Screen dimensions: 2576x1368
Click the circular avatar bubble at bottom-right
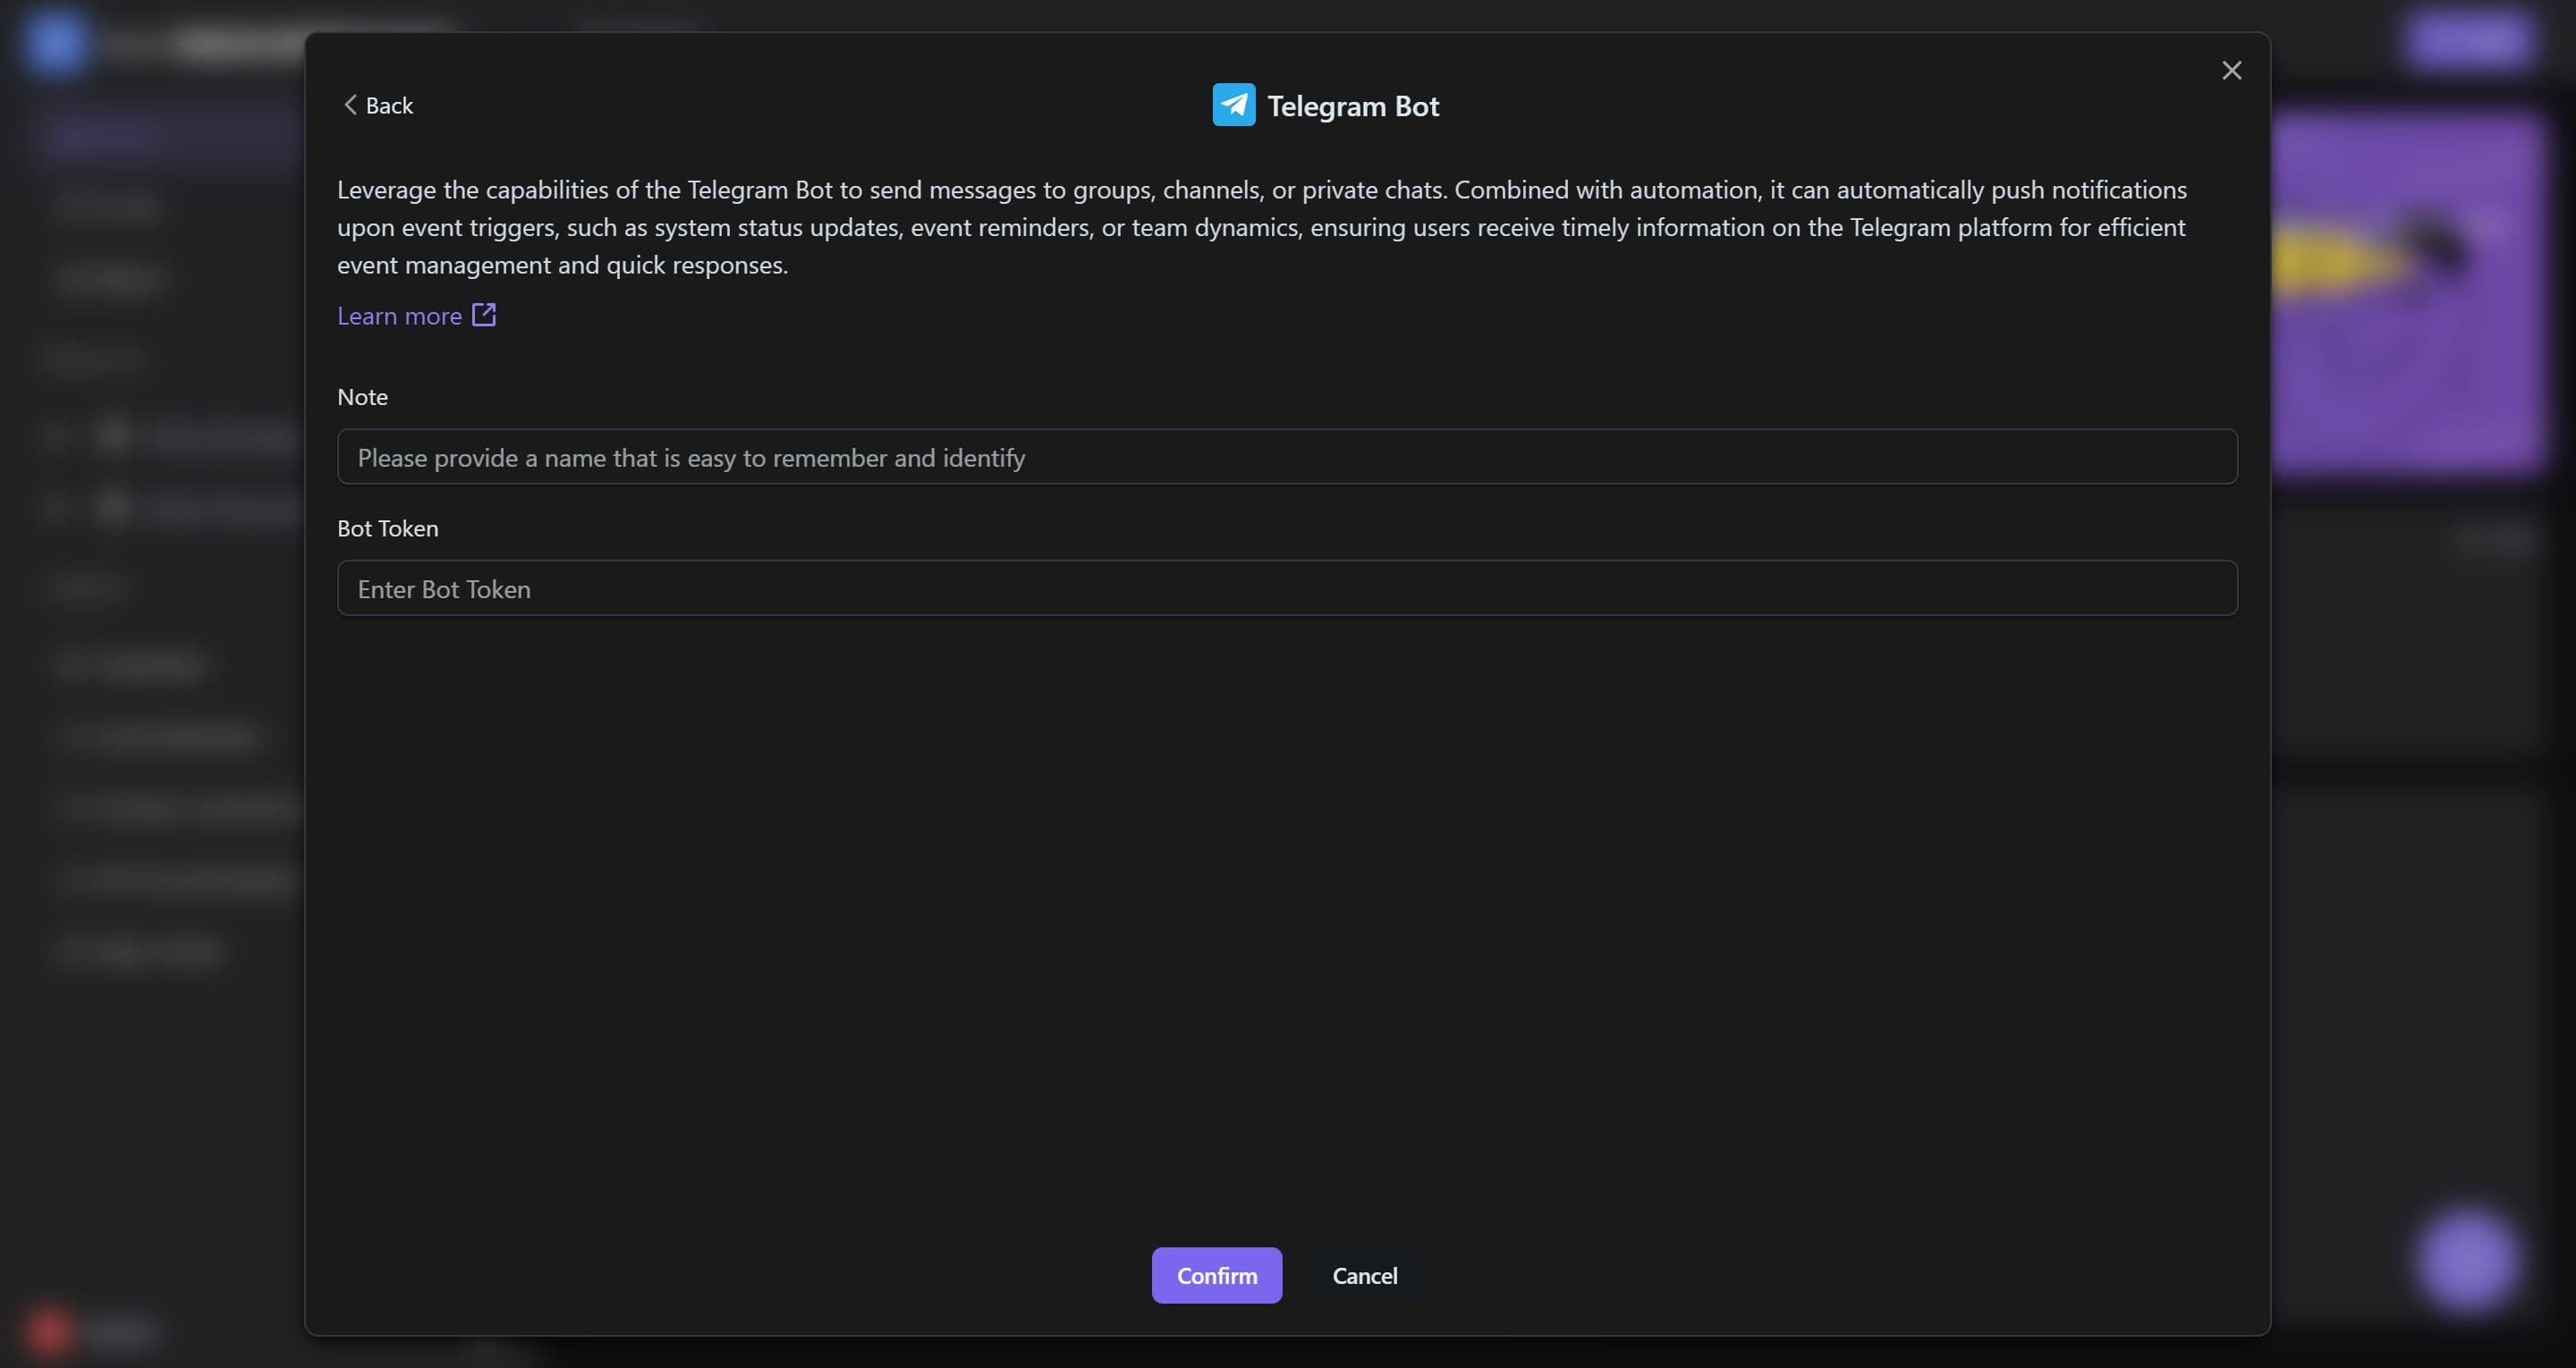point(2466,1258)
